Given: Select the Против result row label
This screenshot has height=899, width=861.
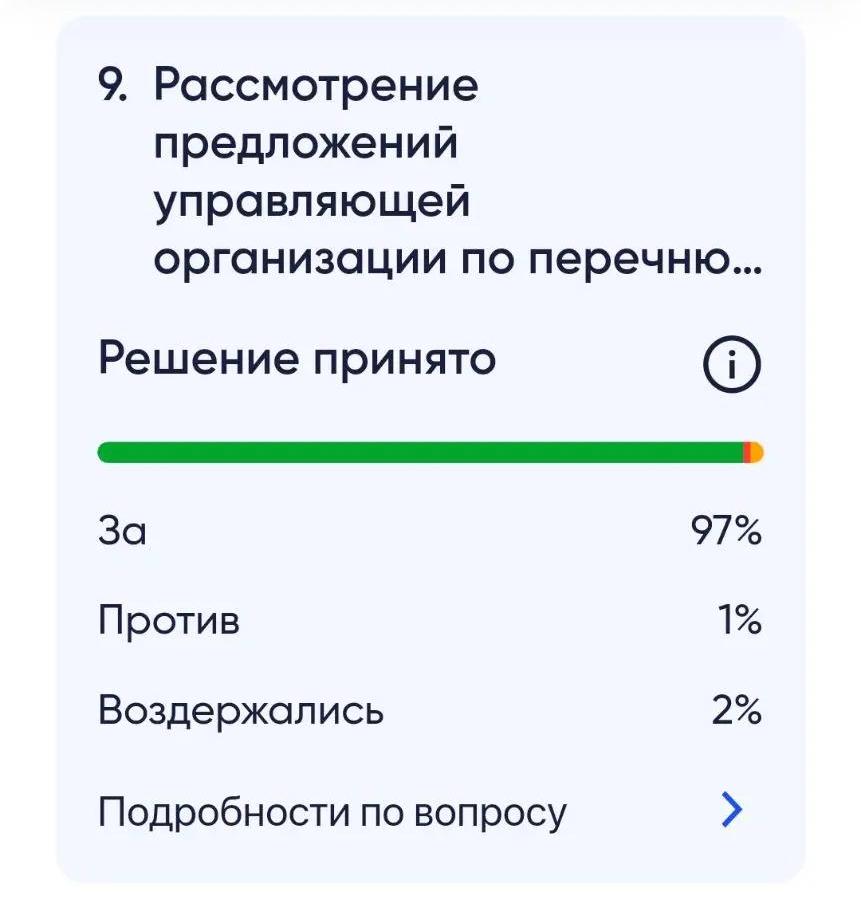Looking at the screenshot, I should [169, 620].
